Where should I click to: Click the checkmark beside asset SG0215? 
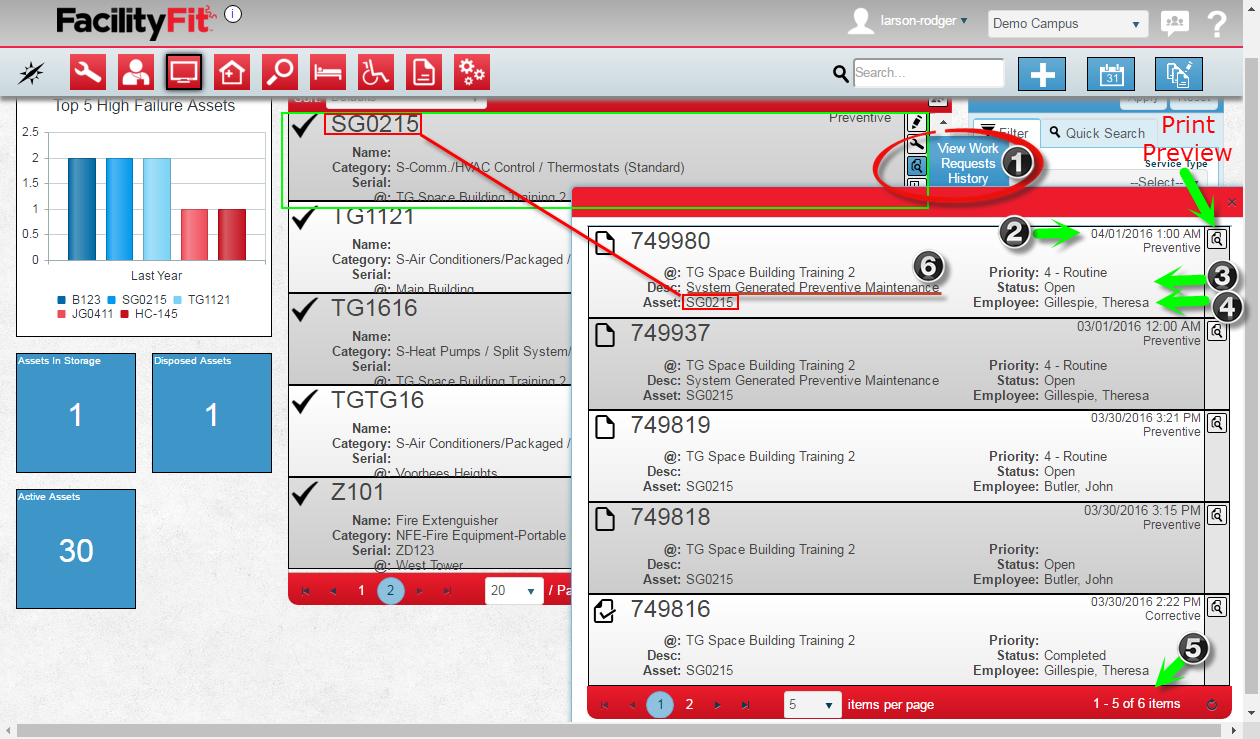[x=305, y=124]
